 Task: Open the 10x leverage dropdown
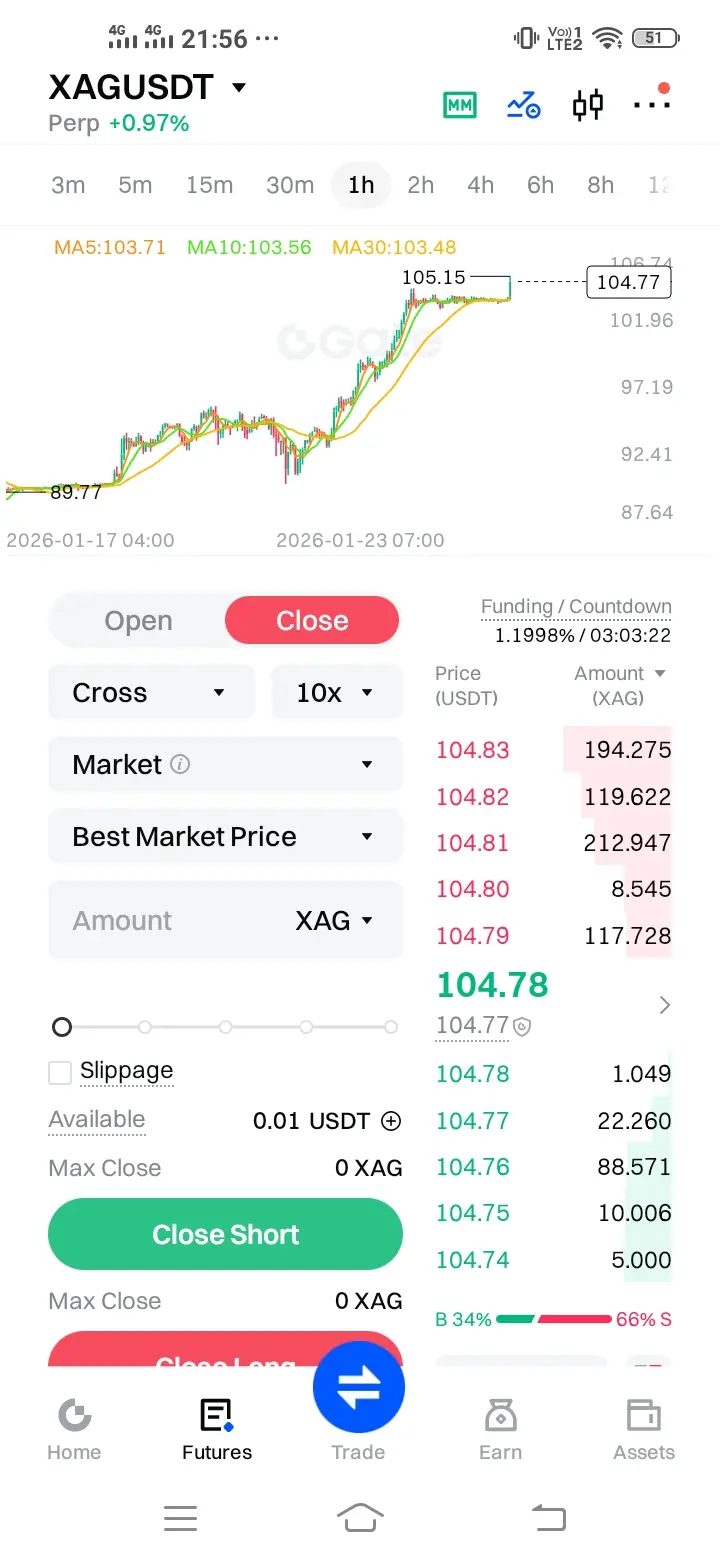click(x=336, y=693)
